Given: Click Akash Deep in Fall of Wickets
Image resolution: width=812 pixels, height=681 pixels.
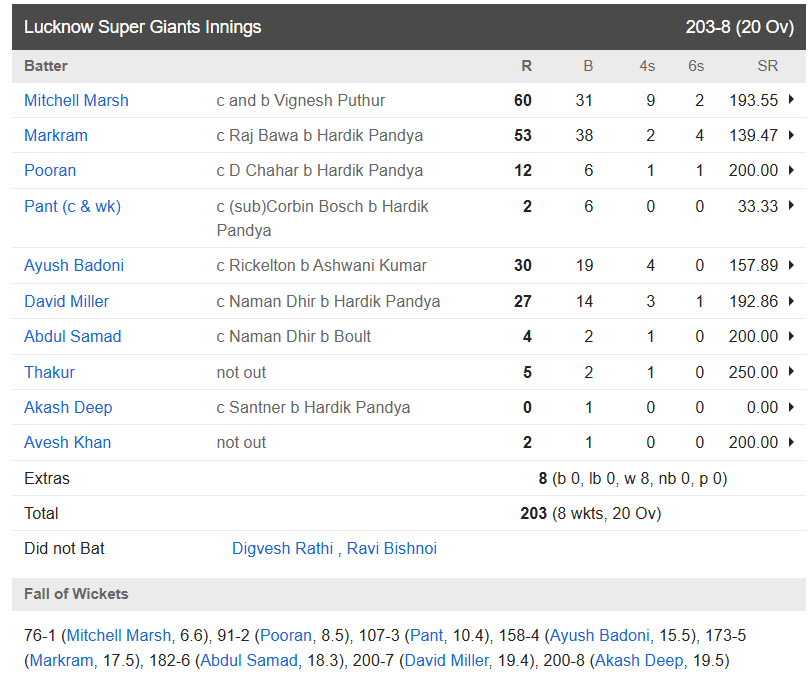Looking at the screenshot, I should point(639,660).
